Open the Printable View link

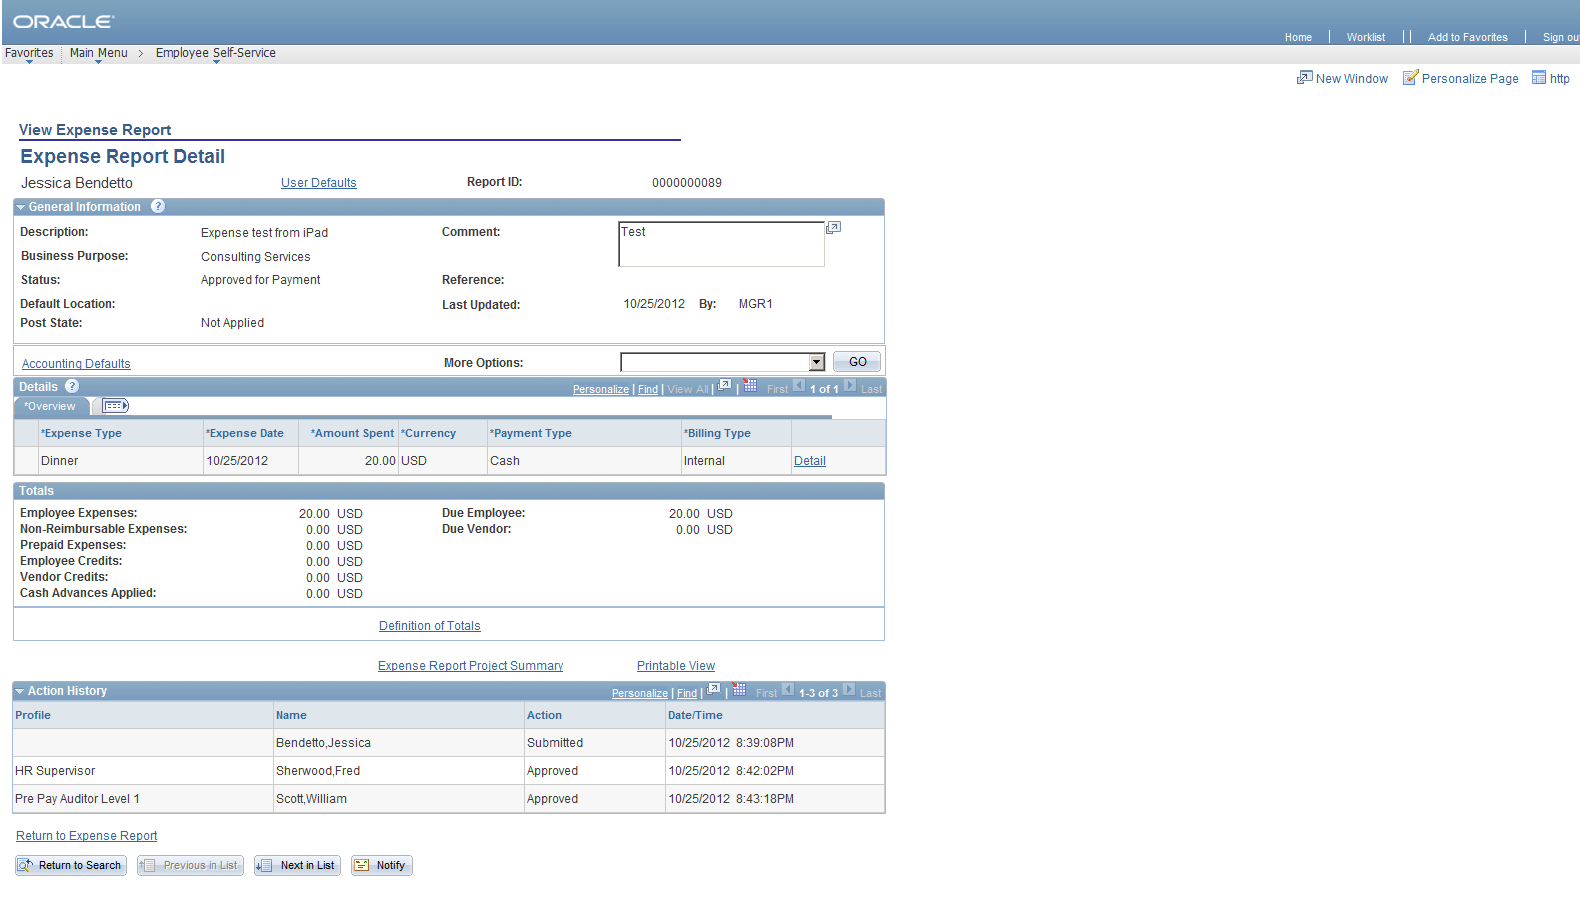pos(675,666)
